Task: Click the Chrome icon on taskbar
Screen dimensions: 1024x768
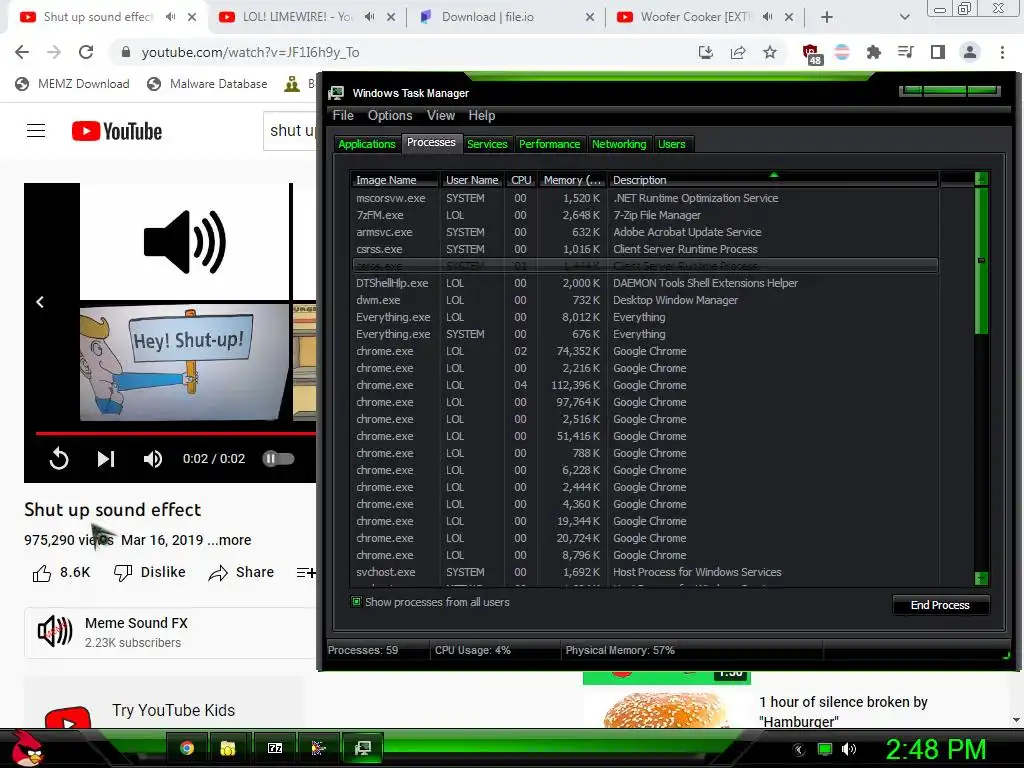Action: coord(187,748)
